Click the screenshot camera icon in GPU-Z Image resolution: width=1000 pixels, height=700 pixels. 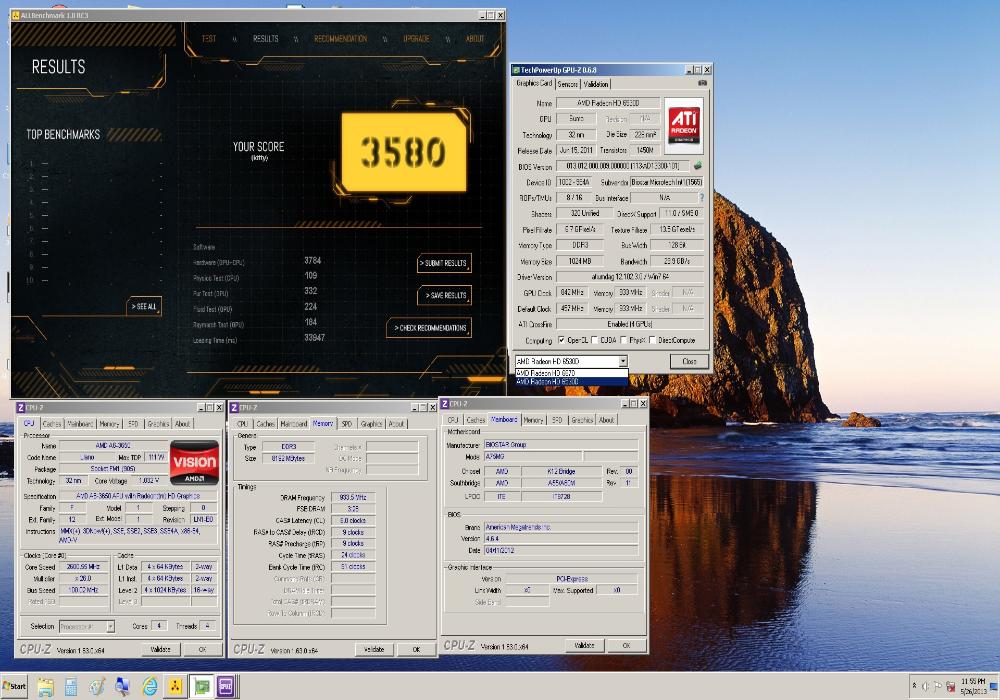click(x=702, y=83)
